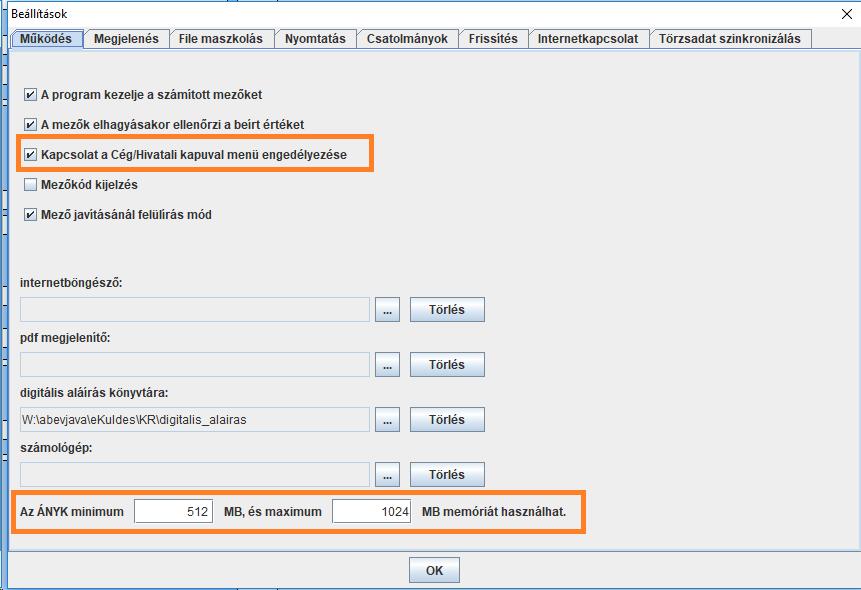
Task: Click the számológép path field
Action: tap(195, 475)
